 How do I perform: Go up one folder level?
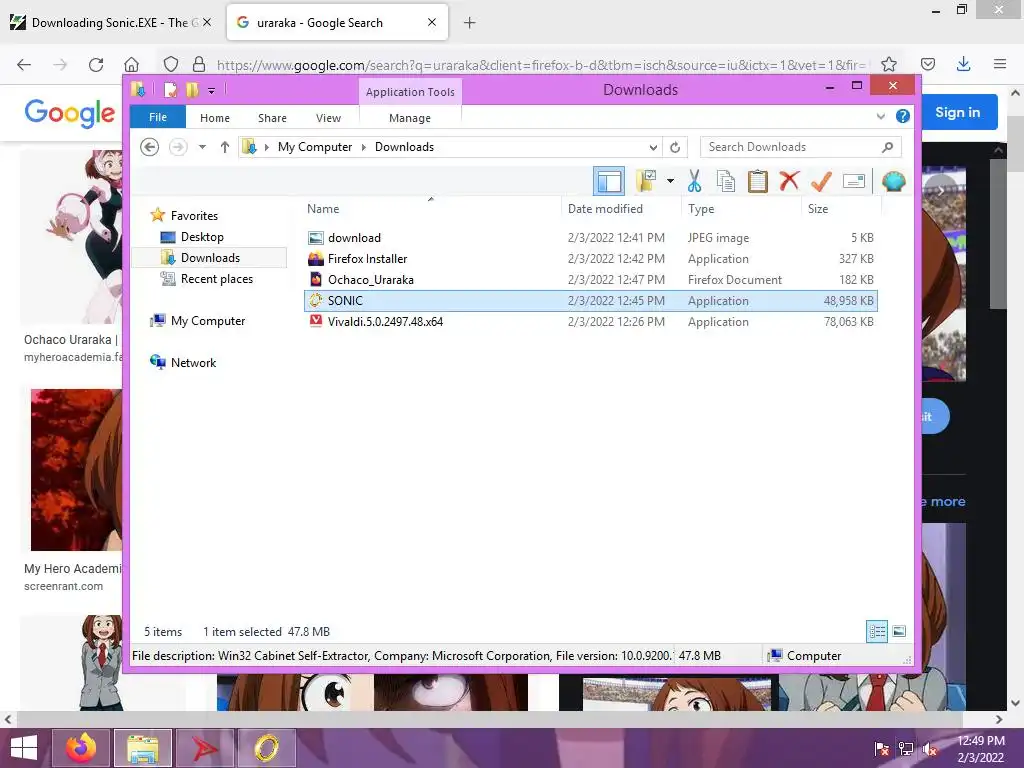[x=225, y=147]
